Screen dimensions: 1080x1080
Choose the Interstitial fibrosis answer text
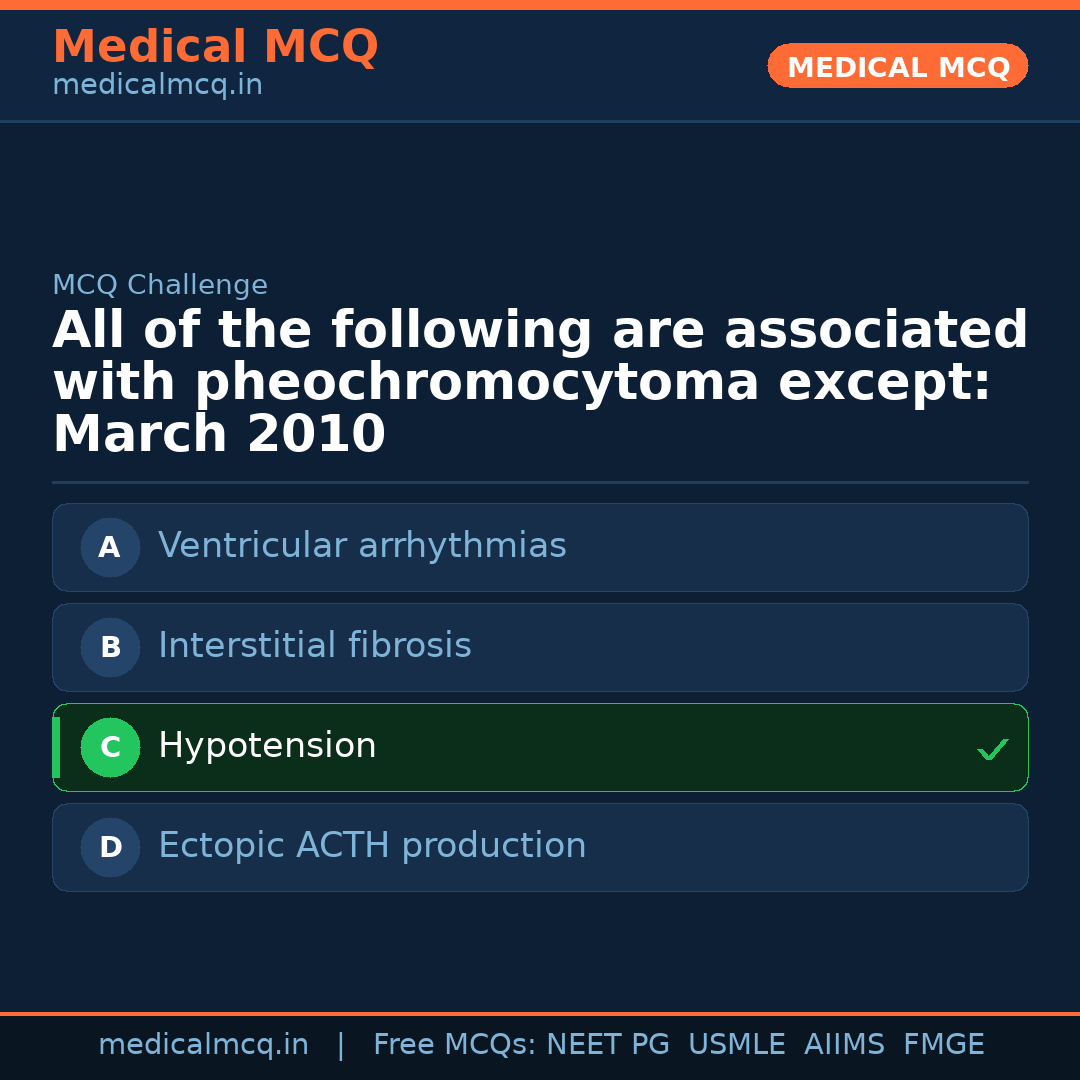(x=314, y=646)
